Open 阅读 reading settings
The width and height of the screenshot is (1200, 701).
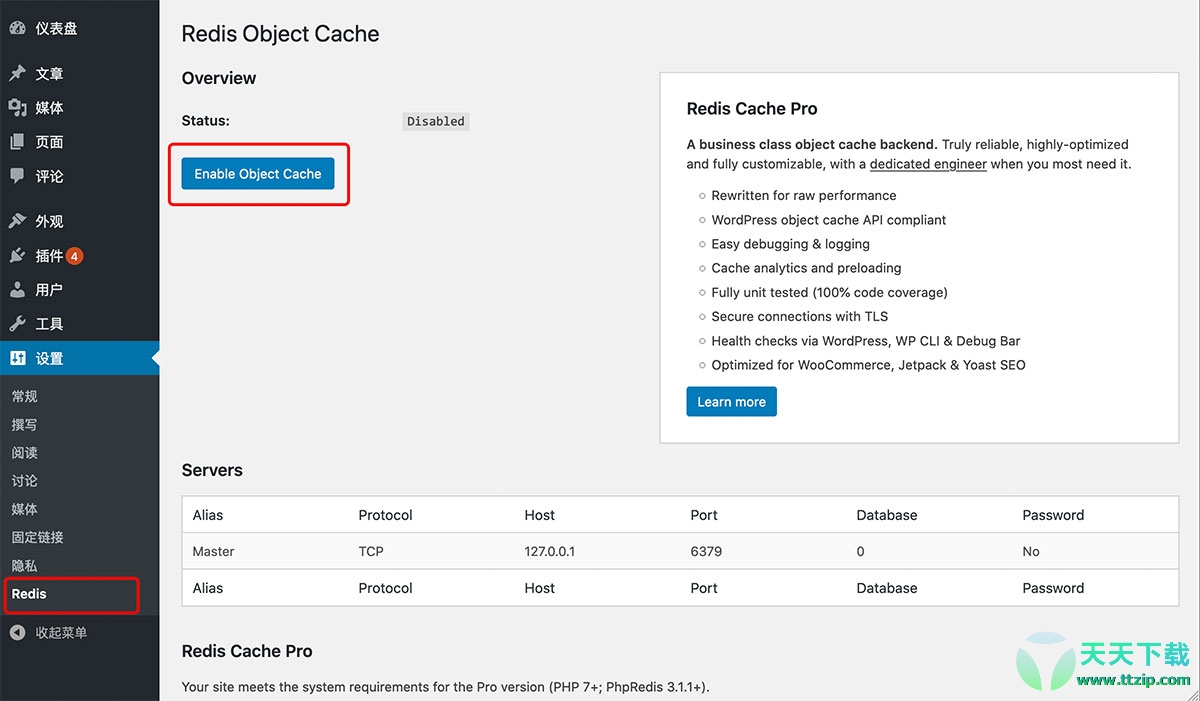pyautogui.click(x=25, y=453)
